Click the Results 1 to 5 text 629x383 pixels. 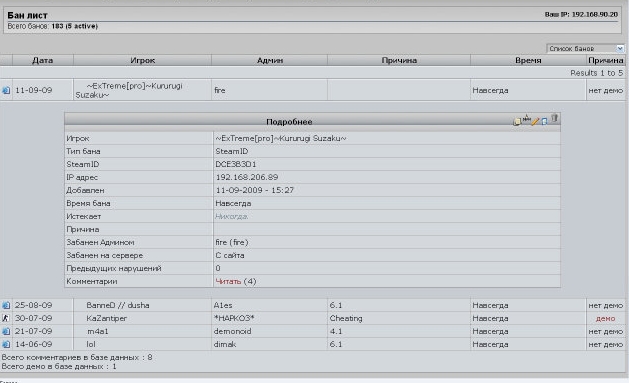tap(597, 73)
